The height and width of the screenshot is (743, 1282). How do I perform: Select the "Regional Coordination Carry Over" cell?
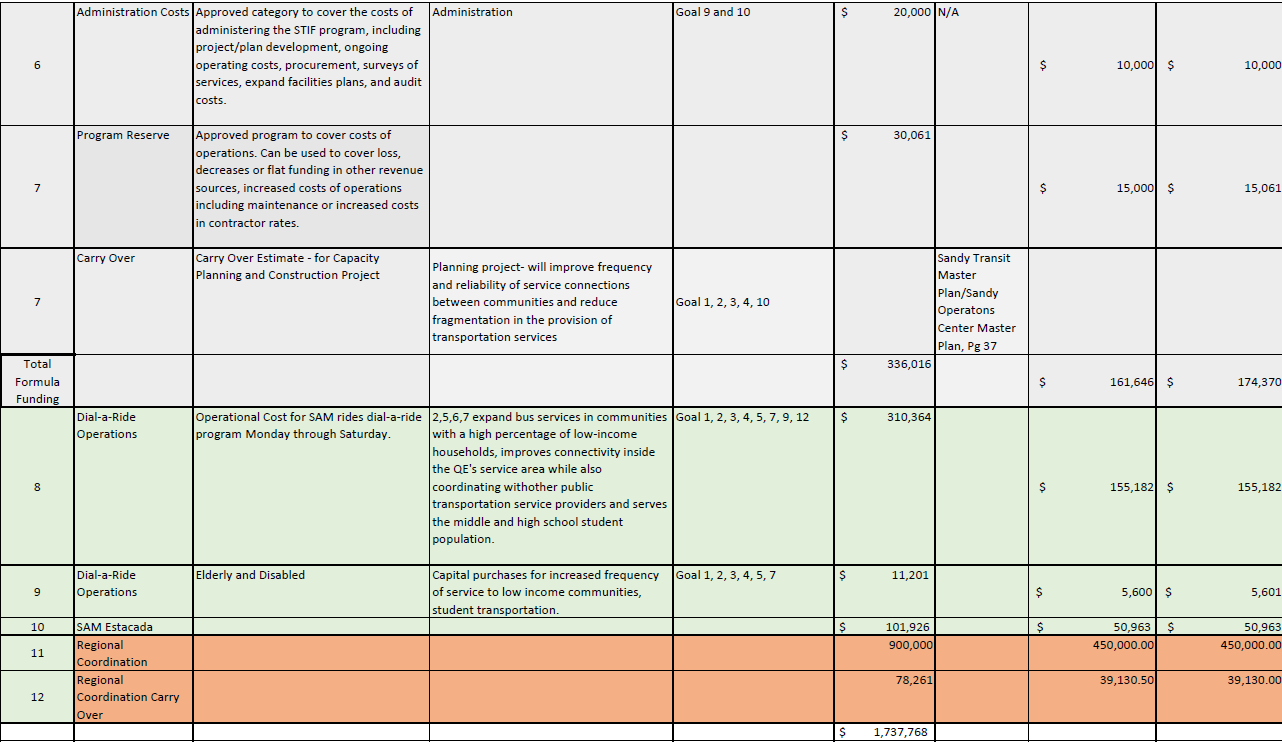[133, 697]
